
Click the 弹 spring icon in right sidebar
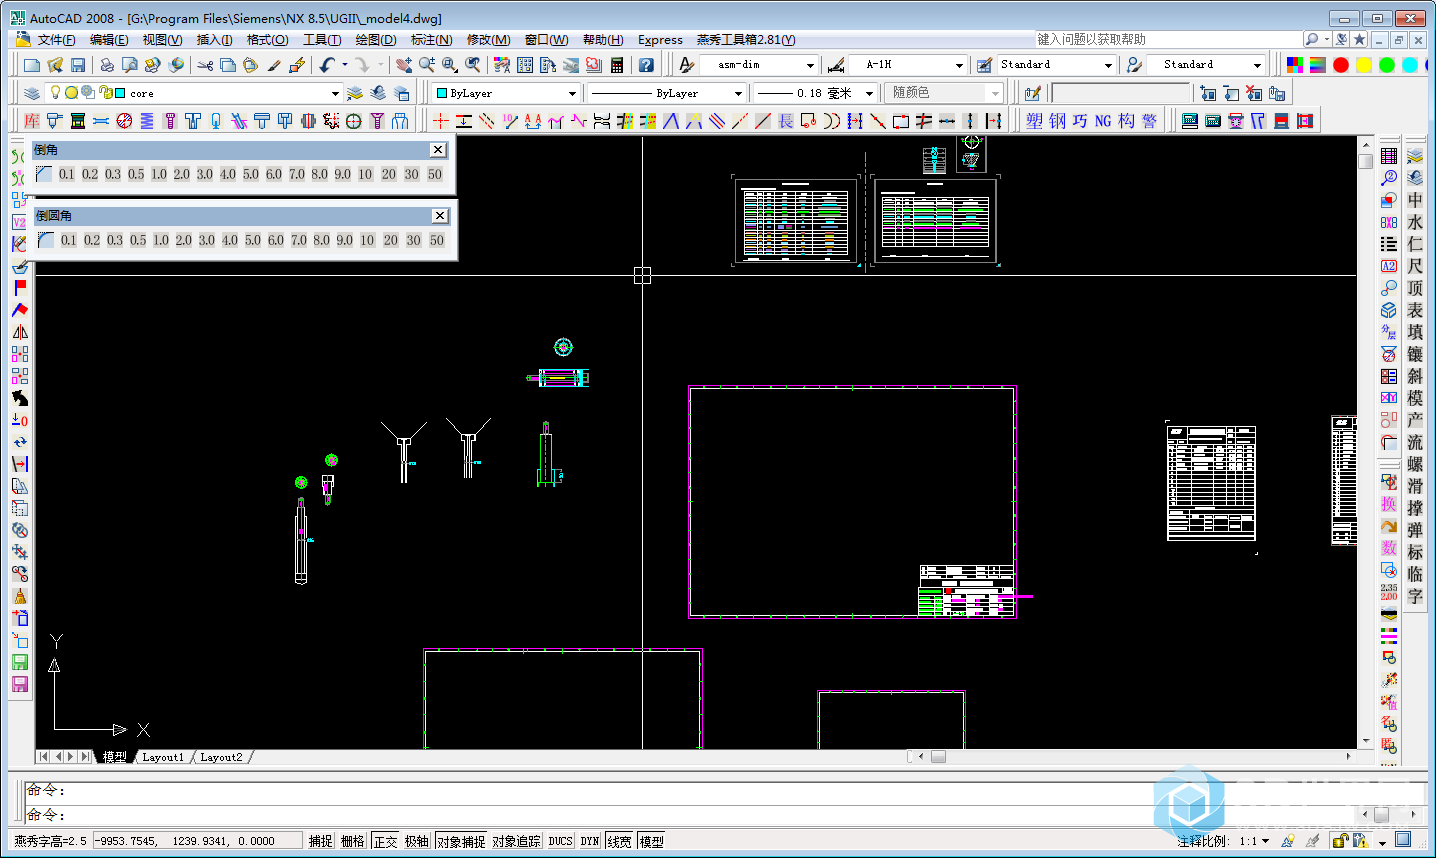pos(1415,530)
